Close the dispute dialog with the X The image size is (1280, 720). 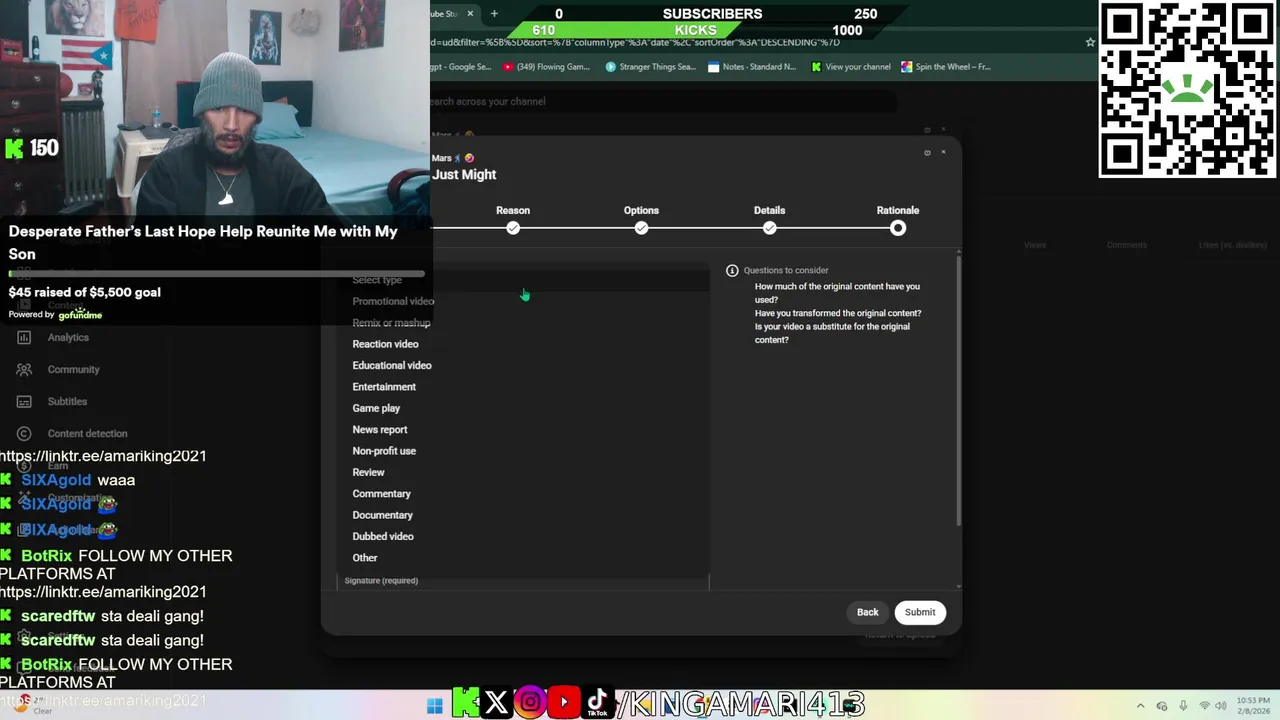click(943, 152)
